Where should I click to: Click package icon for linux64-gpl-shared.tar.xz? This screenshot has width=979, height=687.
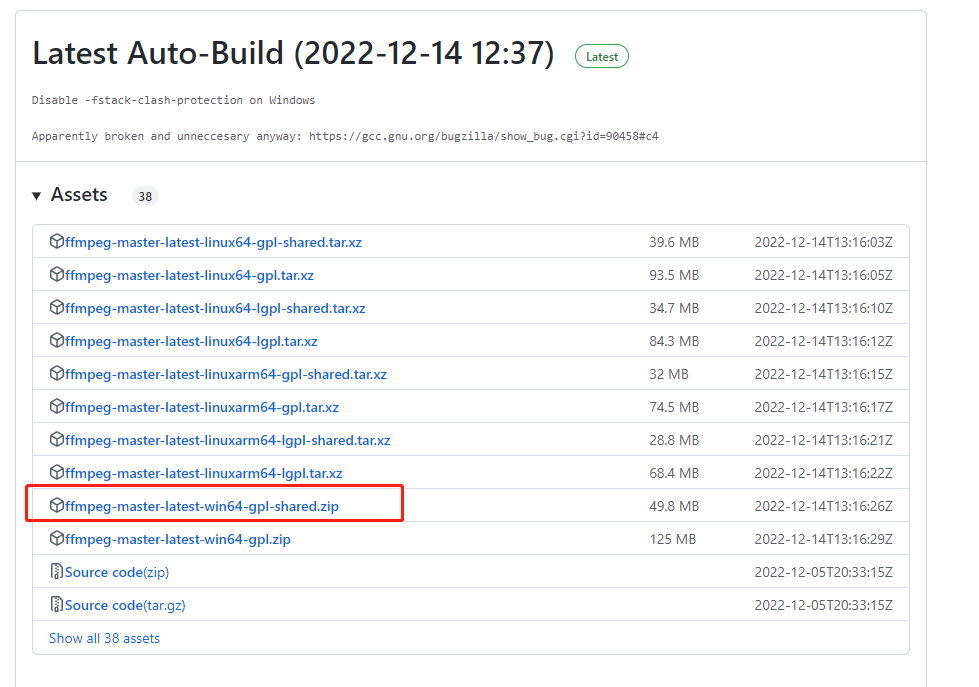point(57,241)
